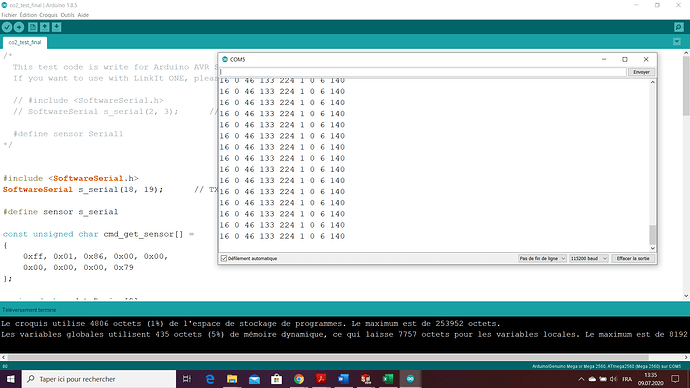Viewport: 690px width, 388px height.
Task: Select the co2_test_final tab
Action: click(x=25, y=43)
